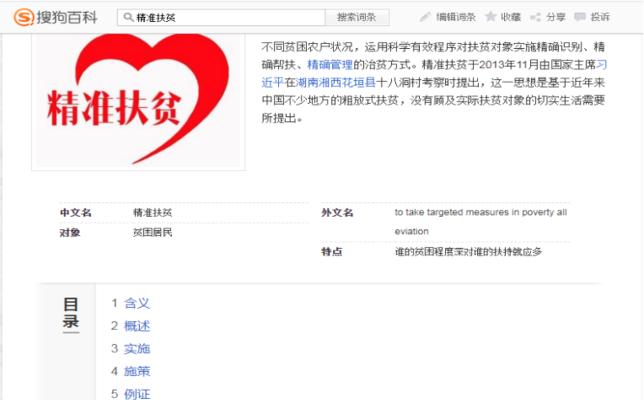Viewport: 644px width, 400px height.
Task: Click the pencil edit entry icon
Action: (x=425, y=17)
